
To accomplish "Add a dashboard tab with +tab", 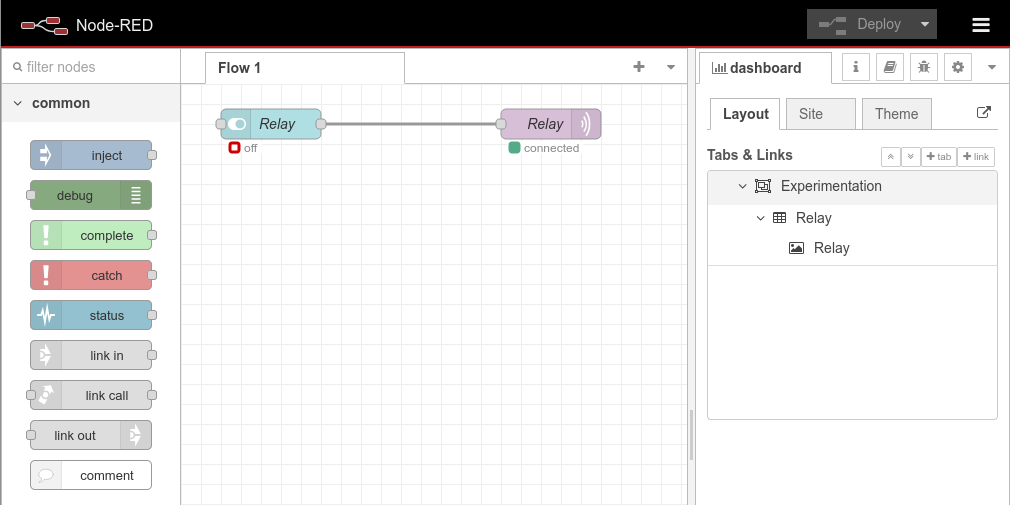I will 938,157.
